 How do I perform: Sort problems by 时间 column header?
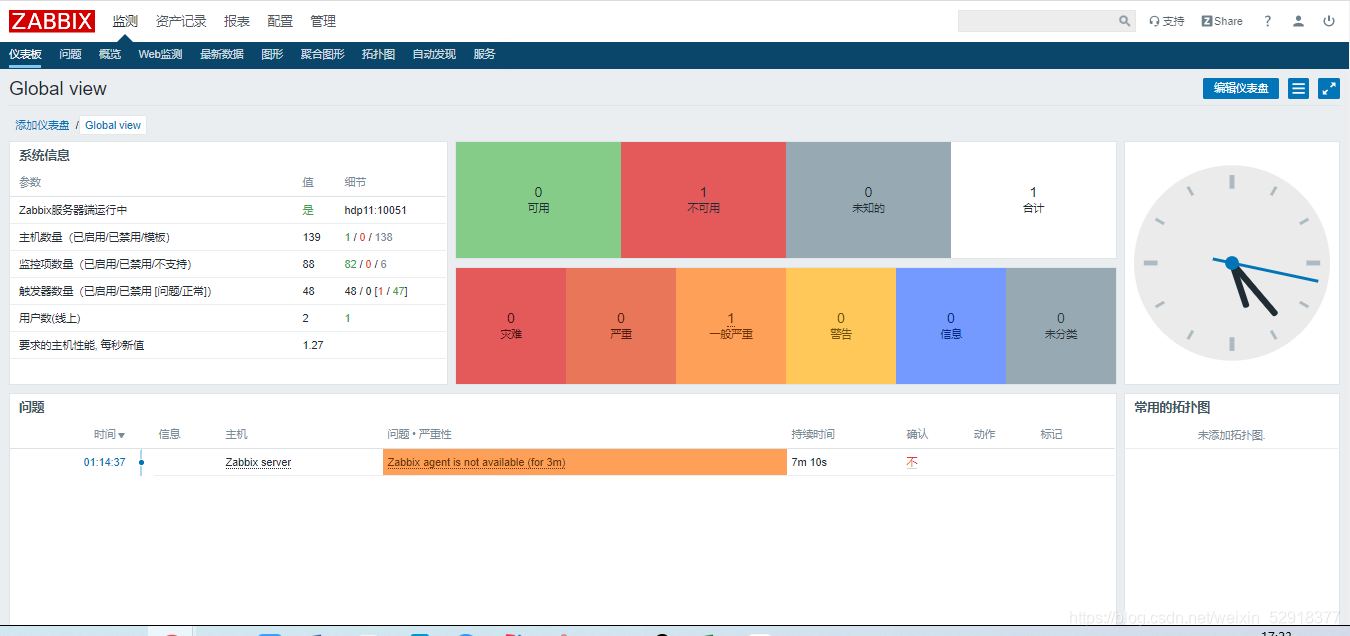coord(109,434)
